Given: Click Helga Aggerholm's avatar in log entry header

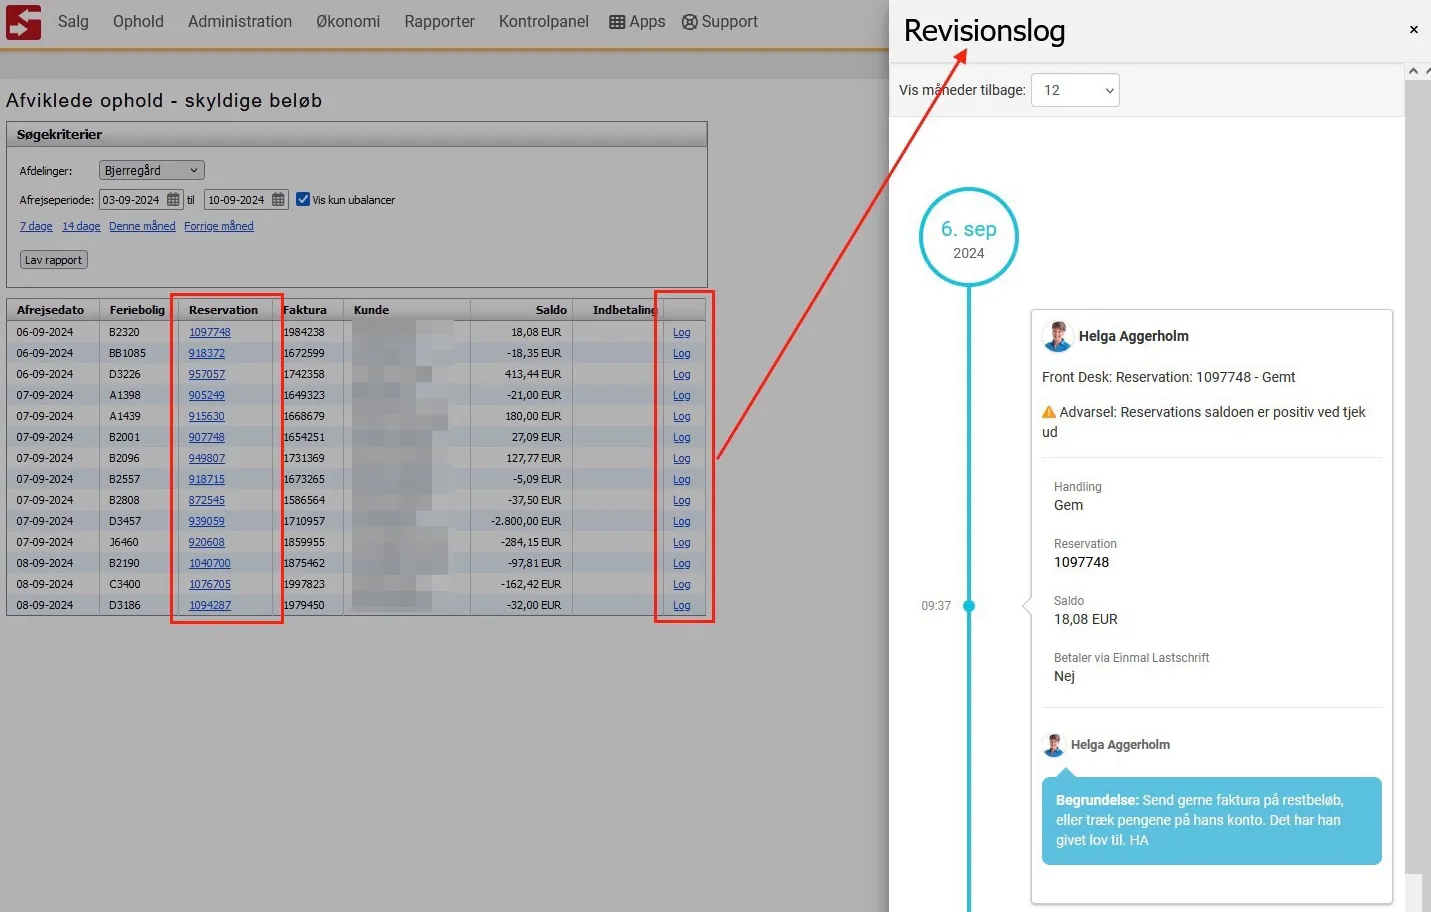Looking at the screenshot, I should coord(1057,336).
